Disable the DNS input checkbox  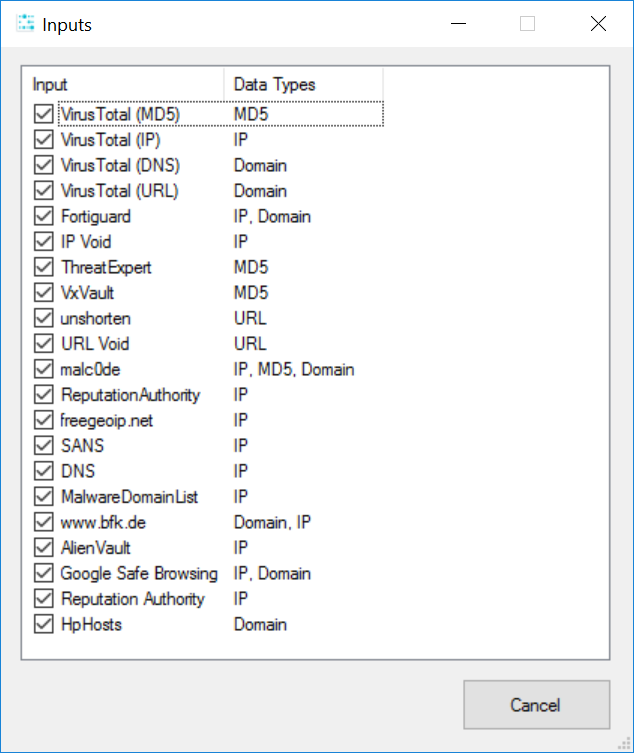[44, 471]
